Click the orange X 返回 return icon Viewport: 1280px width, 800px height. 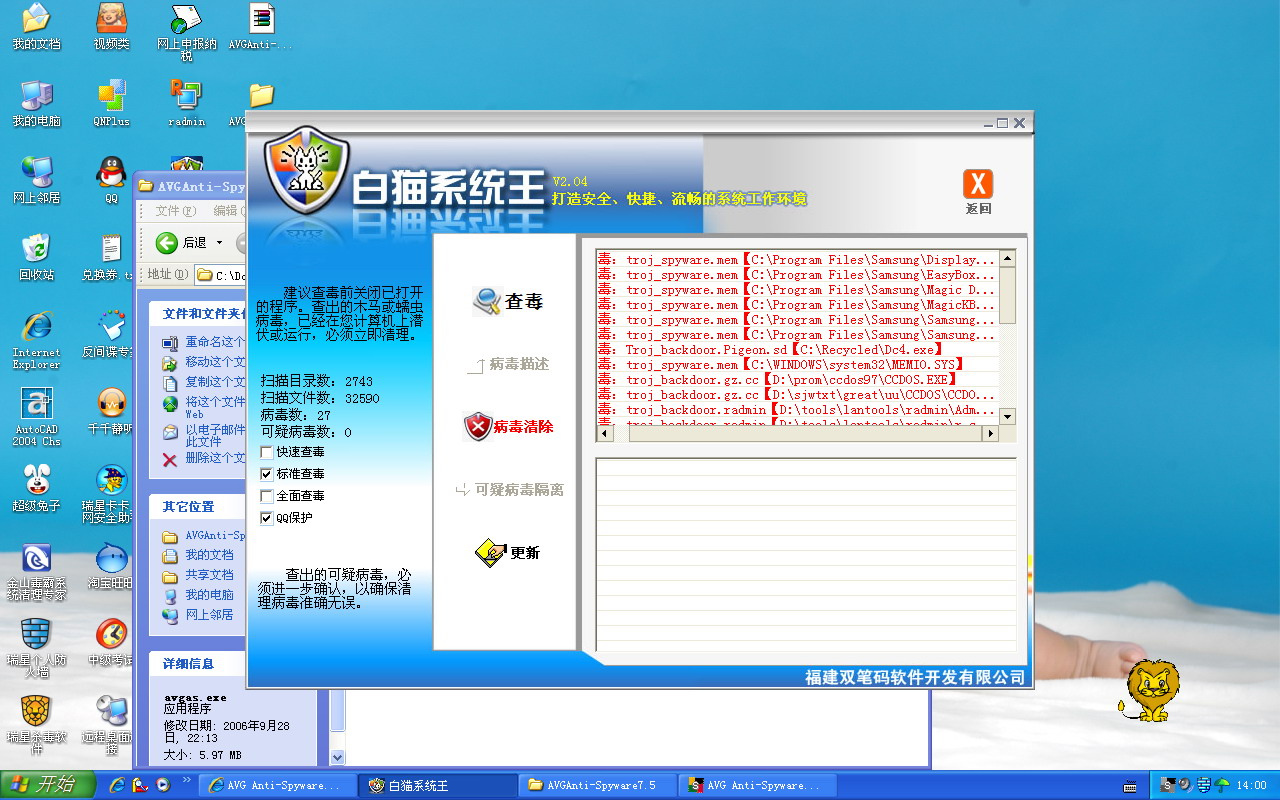[x=978, y=192]
